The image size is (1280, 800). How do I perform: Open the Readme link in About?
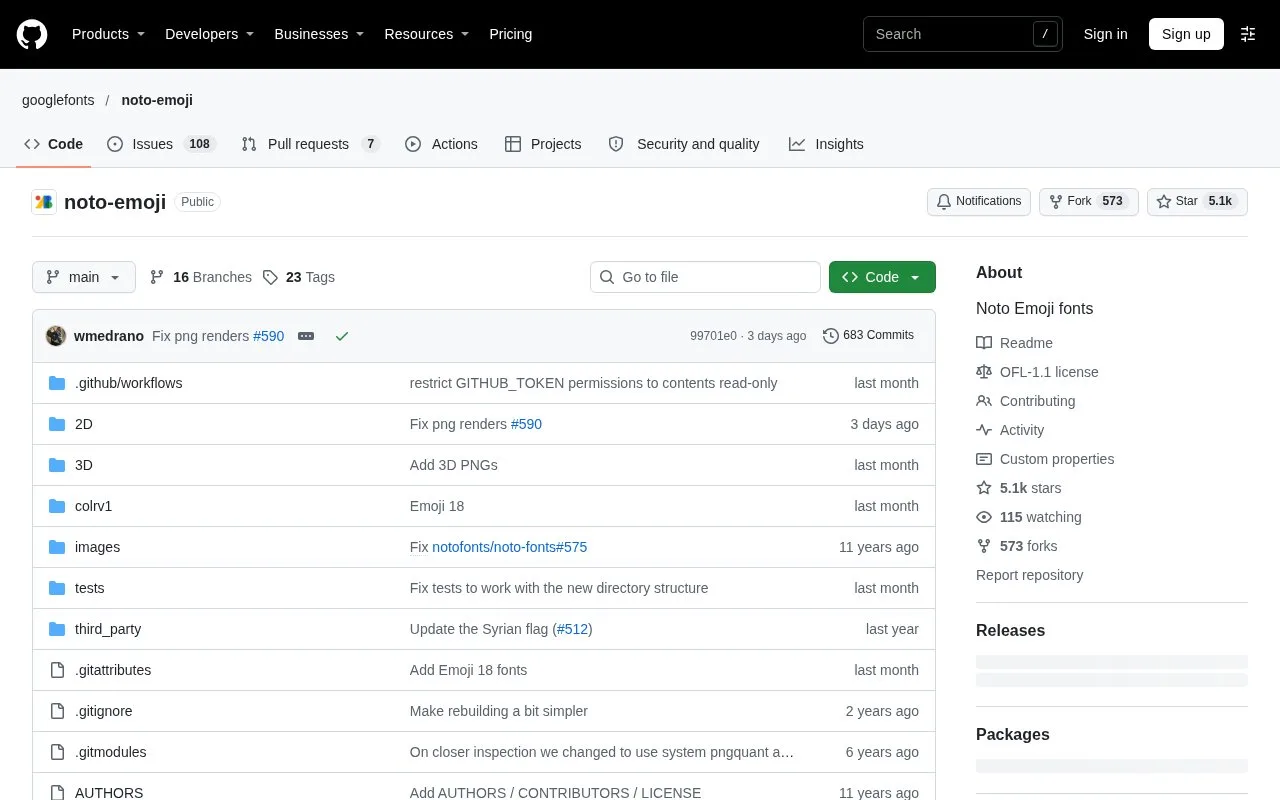tap(1015, 343)
